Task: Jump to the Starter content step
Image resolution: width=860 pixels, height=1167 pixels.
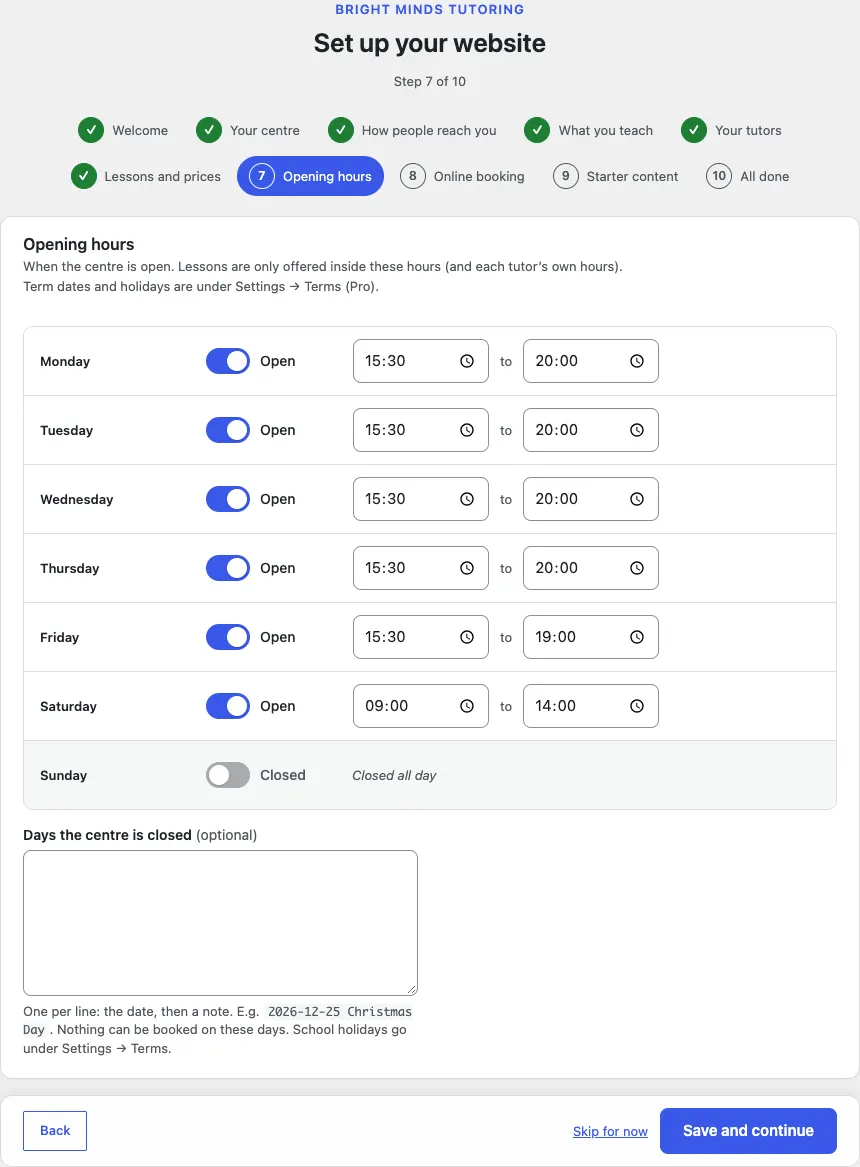Action: tap(616, 176)
